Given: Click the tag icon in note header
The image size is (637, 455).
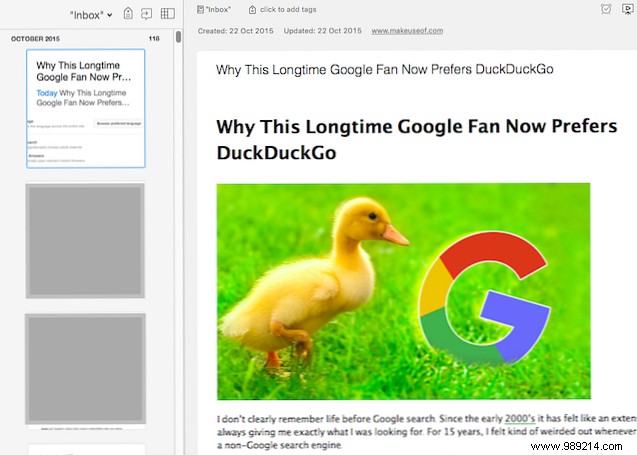Looking at the screenshot, I should tap(252, 9).
